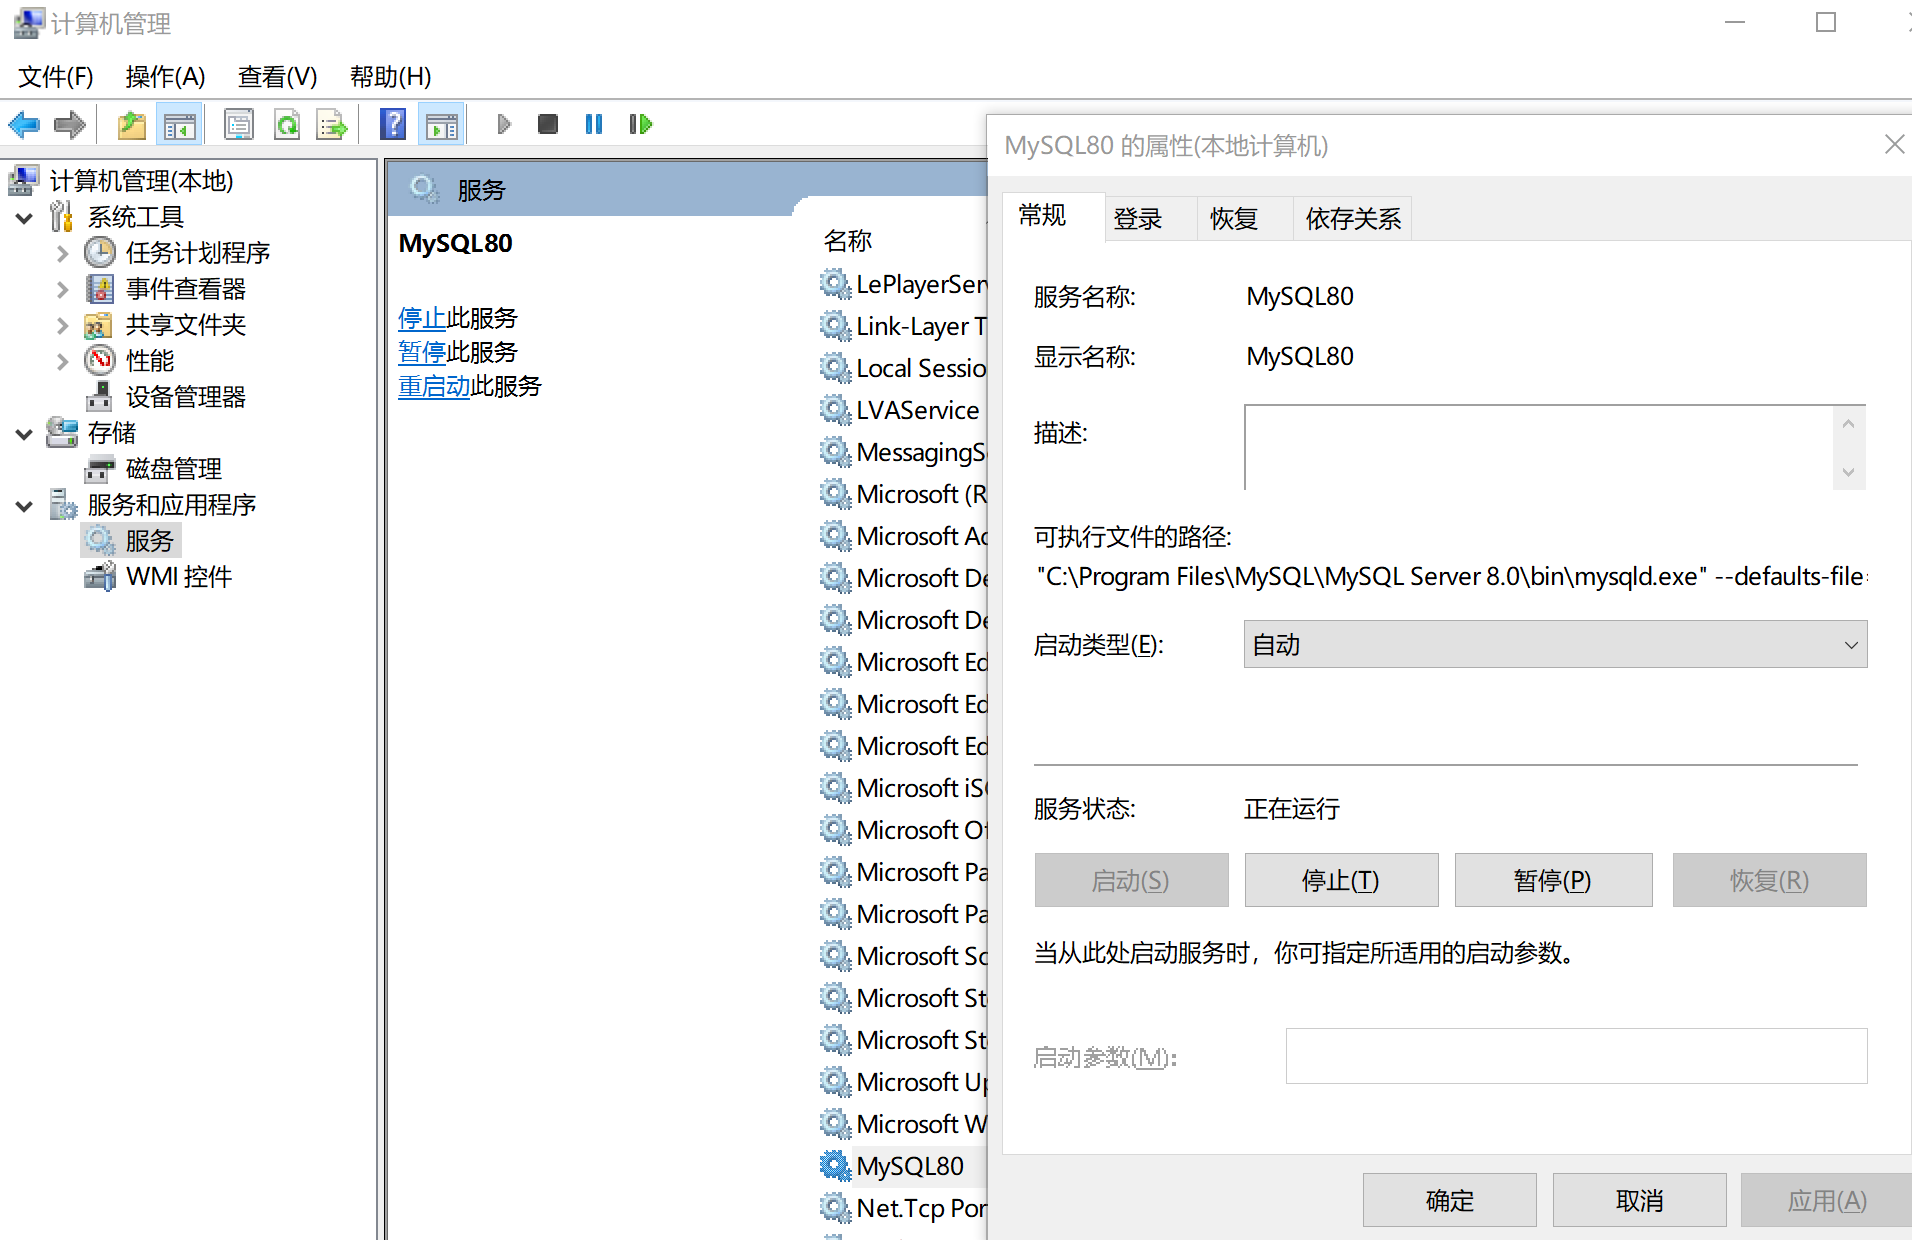The height and width of the screenshot is (1240, 1912).
Task: Click the Refresh toolbar icon
Action: [287, 125]
